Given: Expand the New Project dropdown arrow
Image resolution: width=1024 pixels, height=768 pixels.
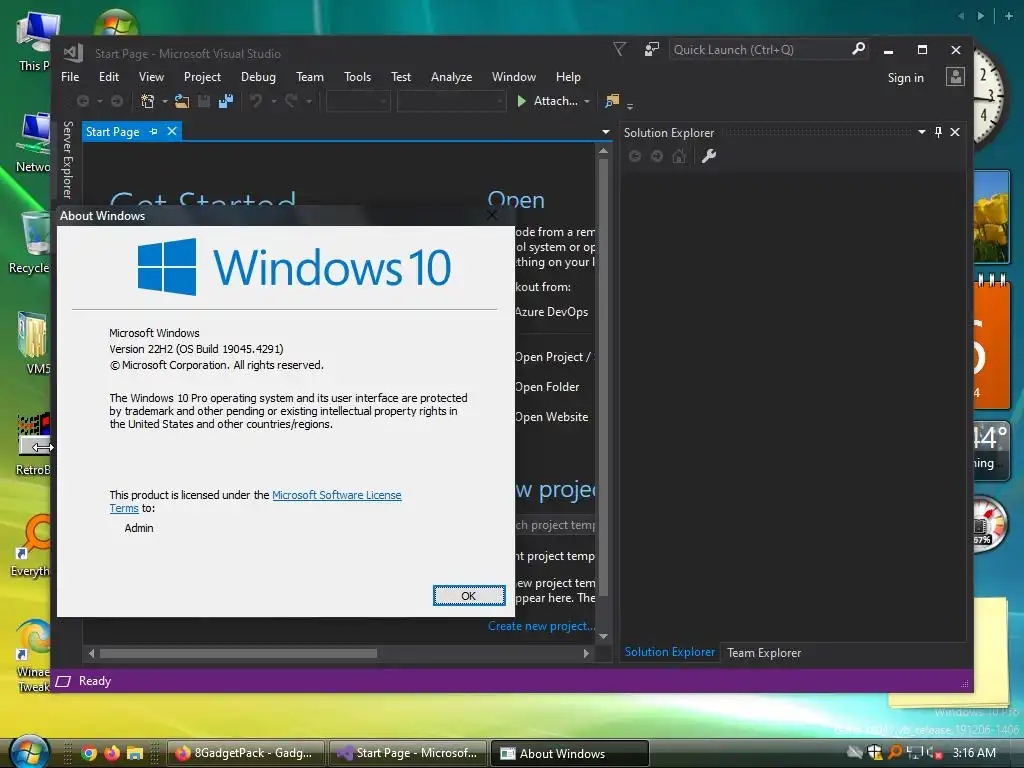Looking at the screenshot, I should [165, 101].
